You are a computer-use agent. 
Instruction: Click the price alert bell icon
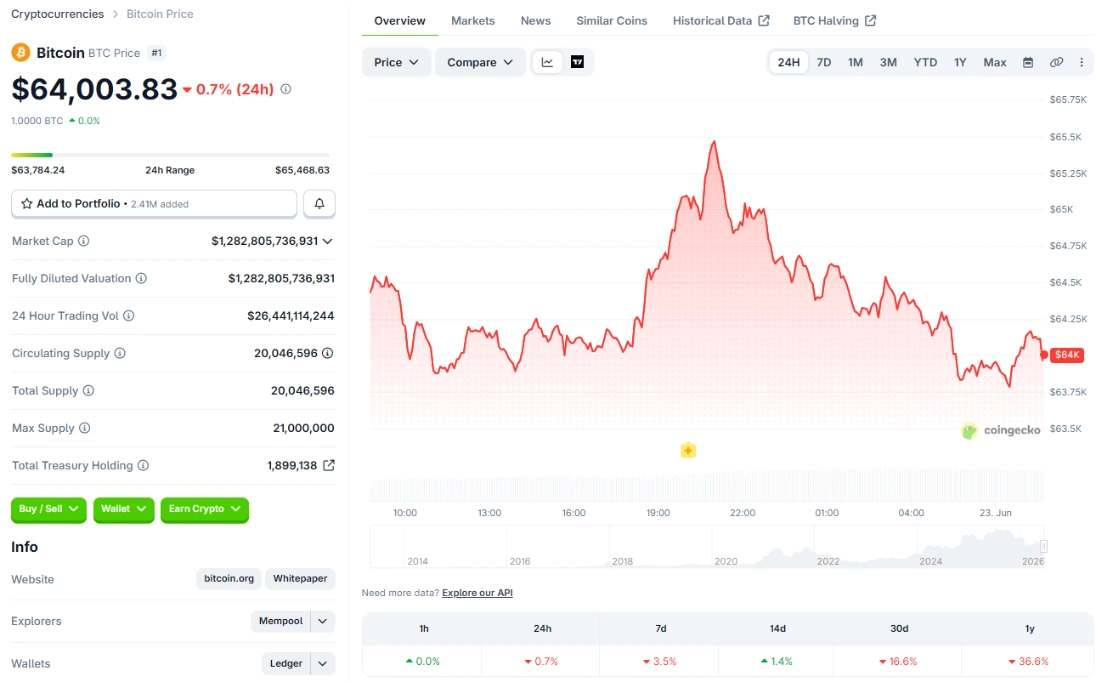tap(319, 203)
